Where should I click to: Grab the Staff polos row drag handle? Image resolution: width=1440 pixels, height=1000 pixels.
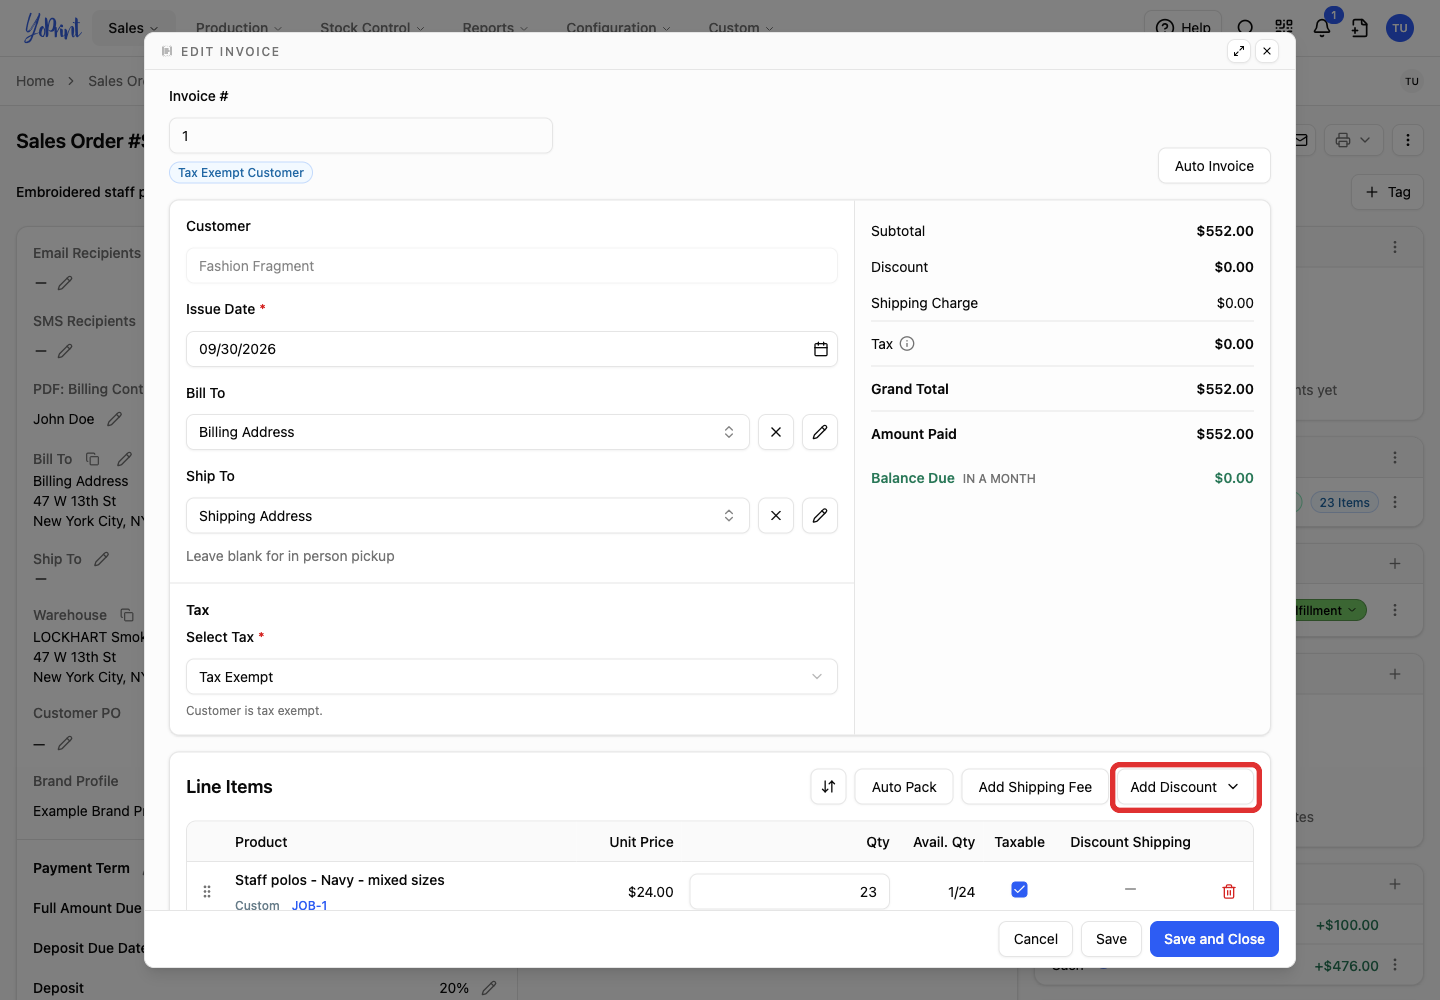(x=207, y=891)
